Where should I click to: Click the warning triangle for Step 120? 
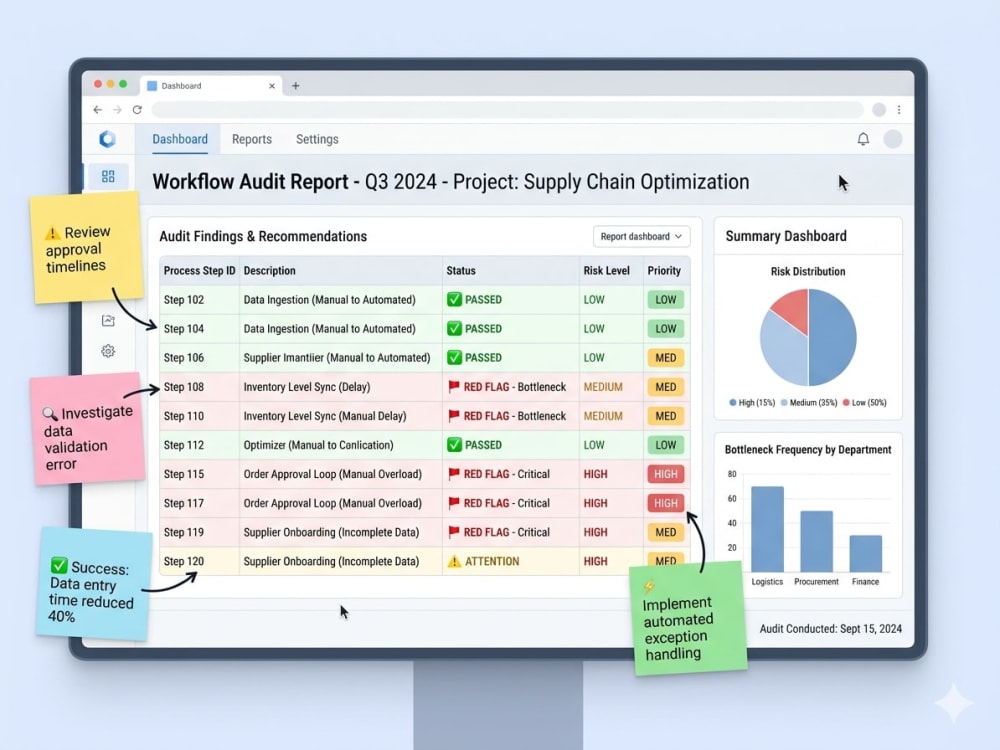[x=454, y=561]
